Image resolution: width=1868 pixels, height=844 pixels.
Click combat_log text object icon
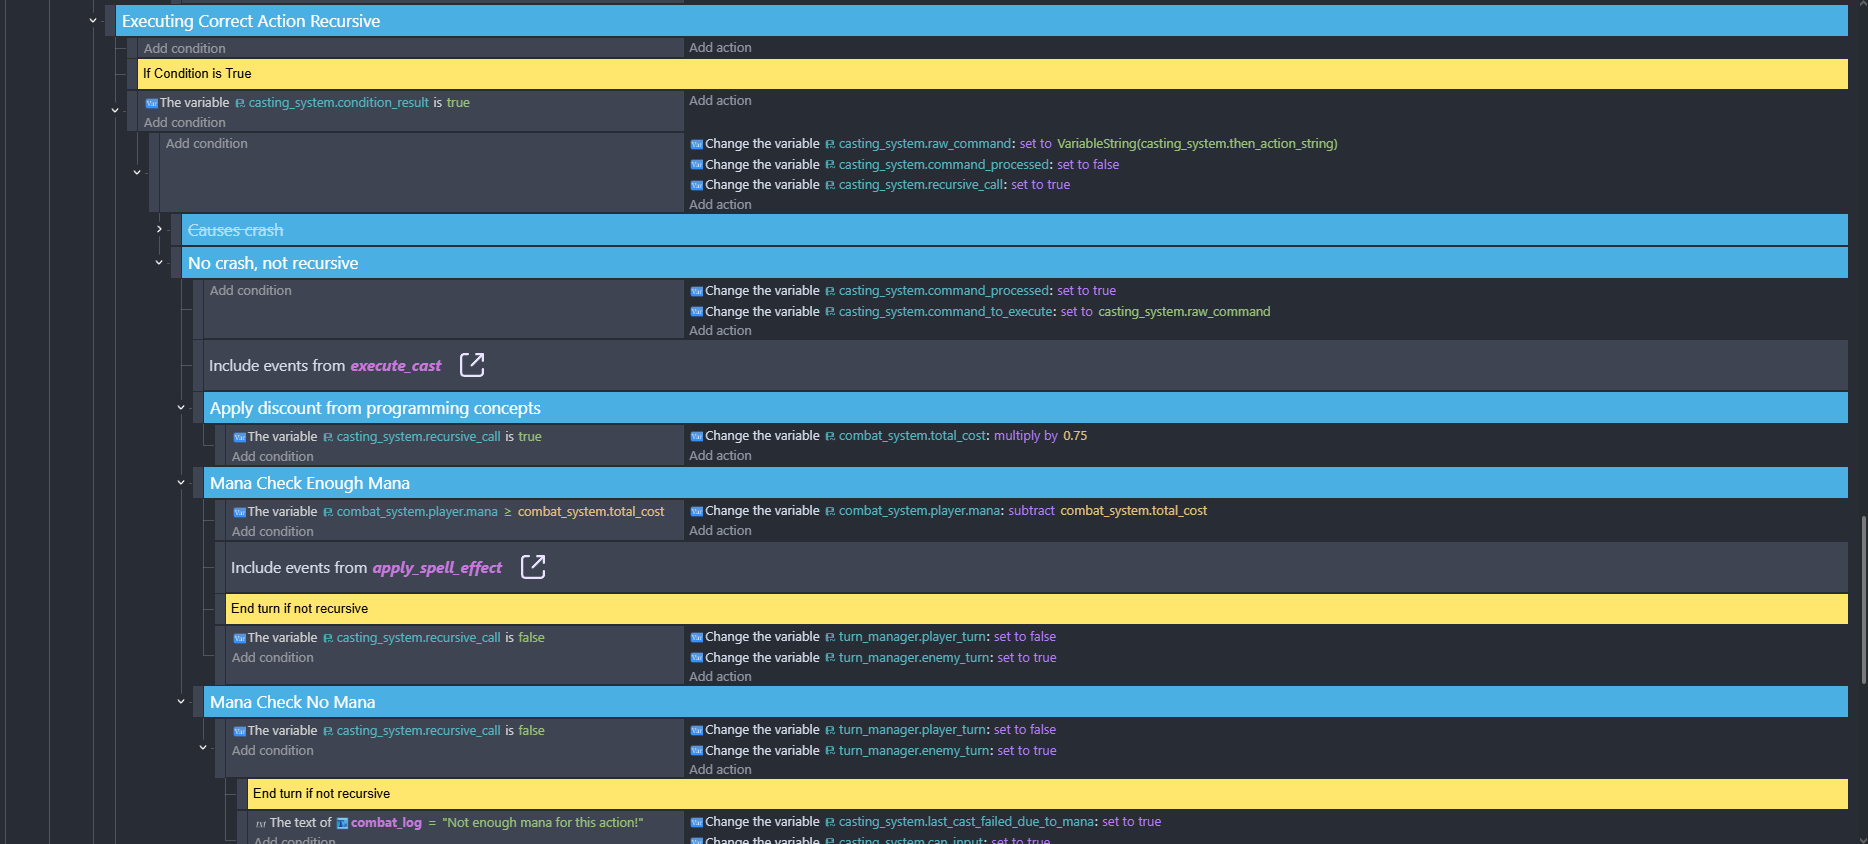click(343, 823)
